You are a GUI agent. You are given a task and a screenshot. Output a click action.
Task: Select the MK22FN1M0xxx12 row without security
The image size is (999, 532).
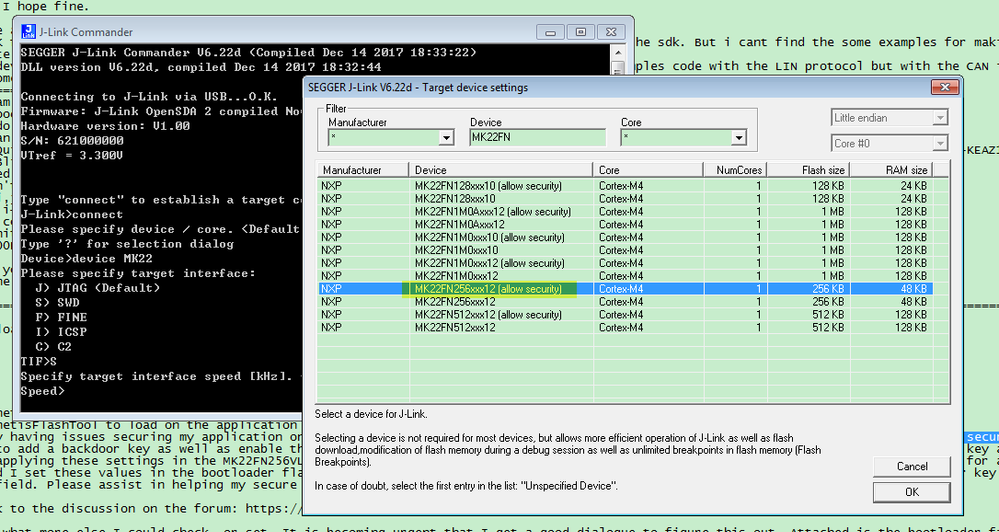point(625,276)
